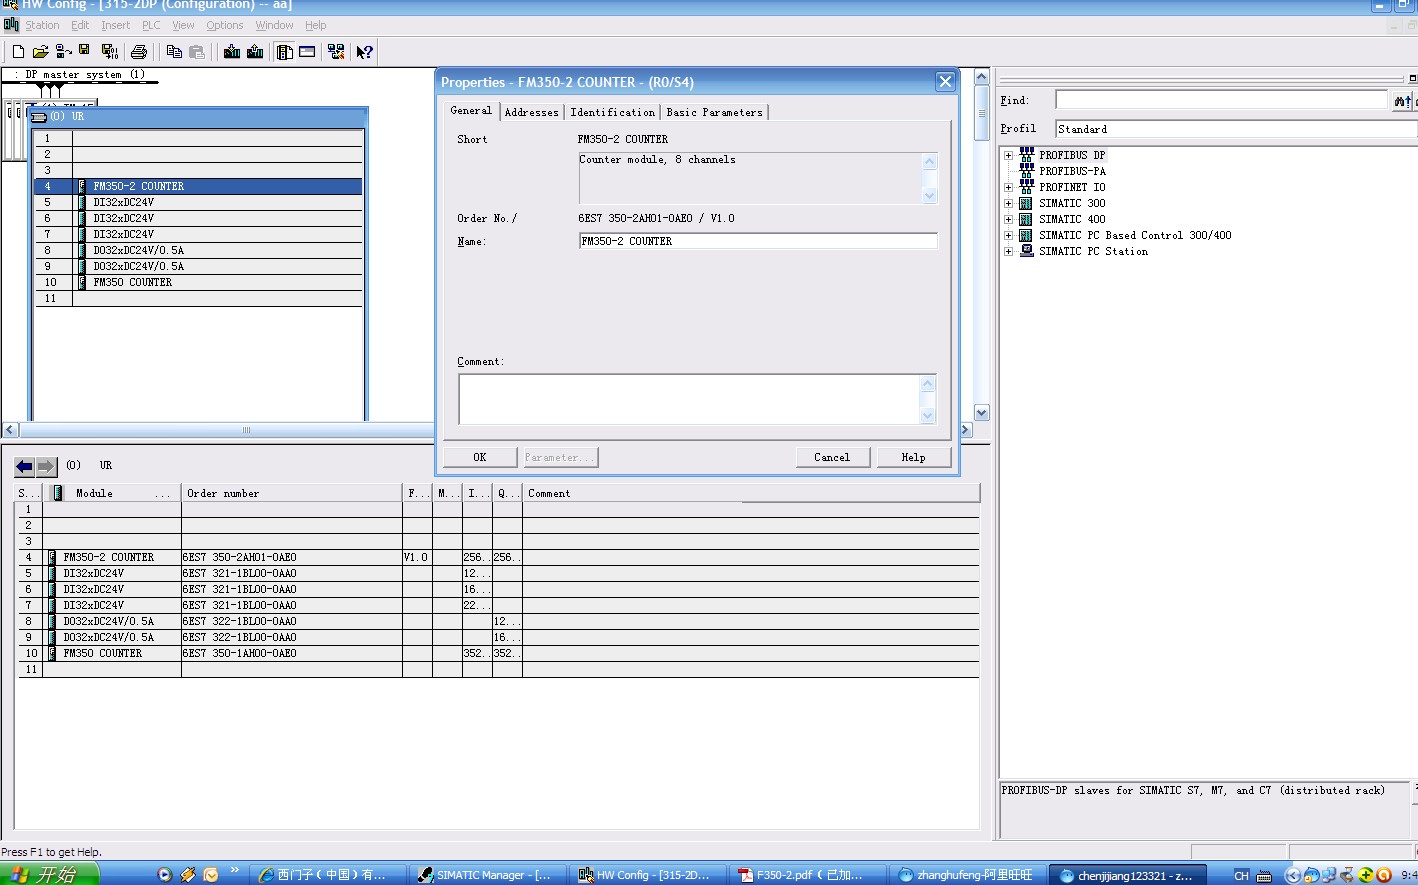Expand the SIMATIC 400 catalog node

(x=1008, y=219)
